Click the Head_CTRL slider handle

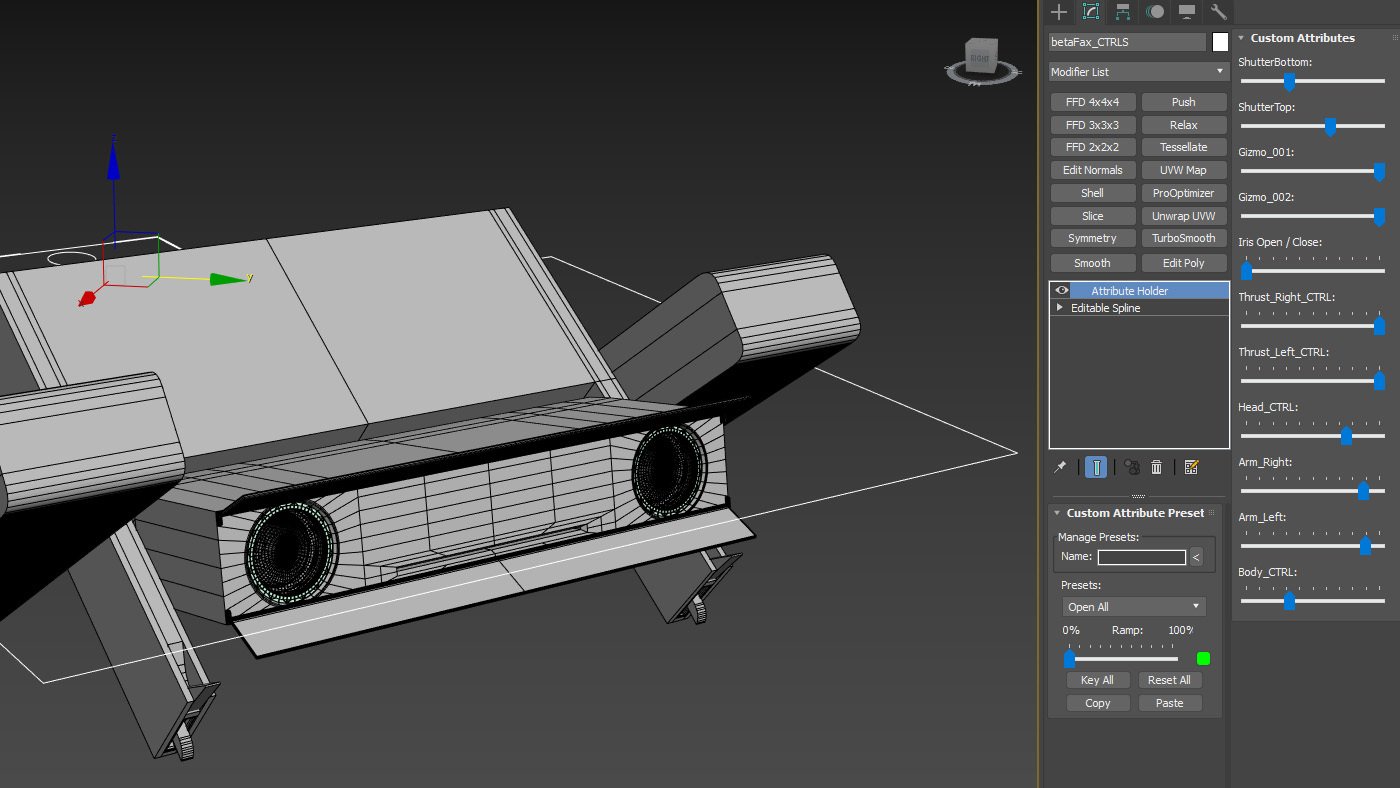click(x=1346, y=435)
